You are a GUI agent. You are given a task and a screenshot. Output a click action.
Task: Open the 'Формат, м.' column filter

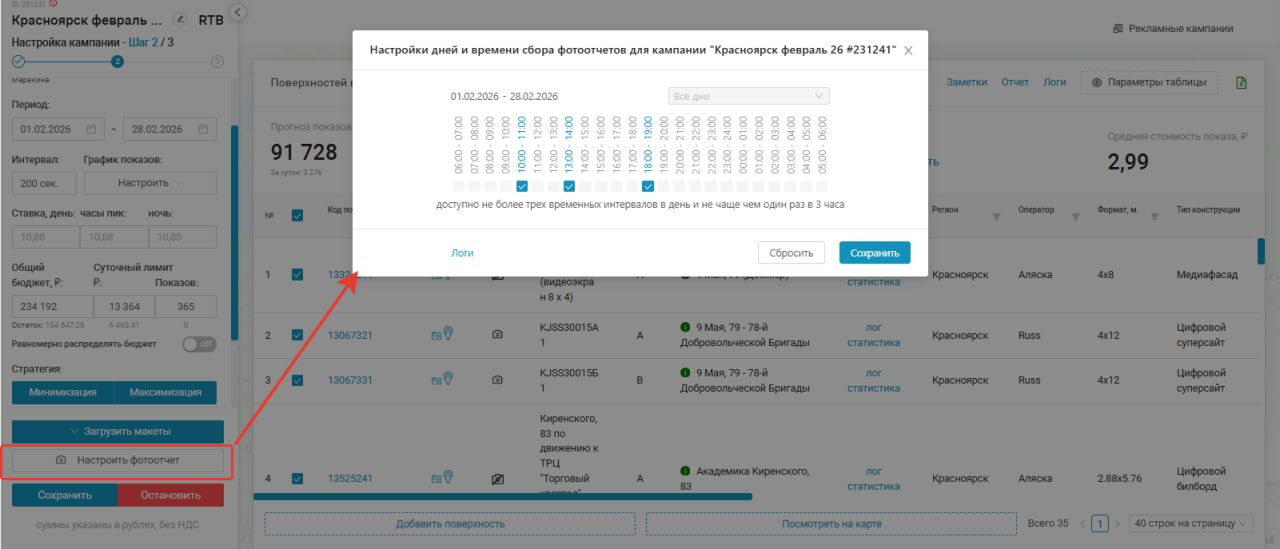1154,216
